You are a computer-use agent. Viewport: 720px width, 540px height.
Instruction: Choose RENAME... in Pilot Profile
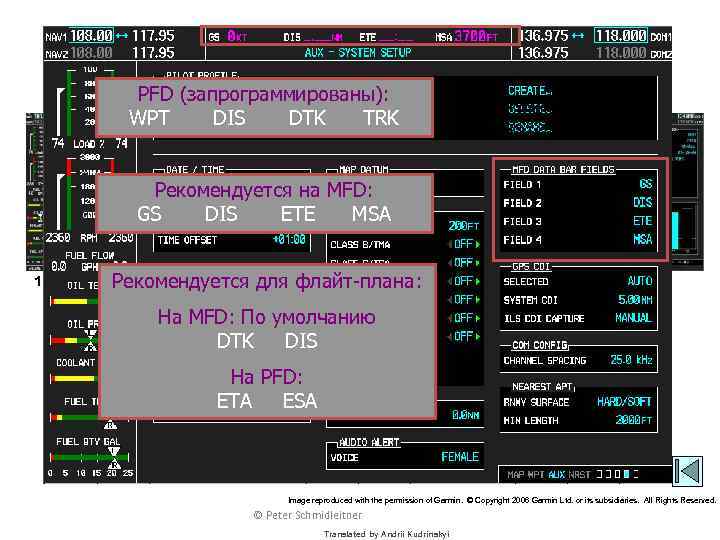[529, 127]
